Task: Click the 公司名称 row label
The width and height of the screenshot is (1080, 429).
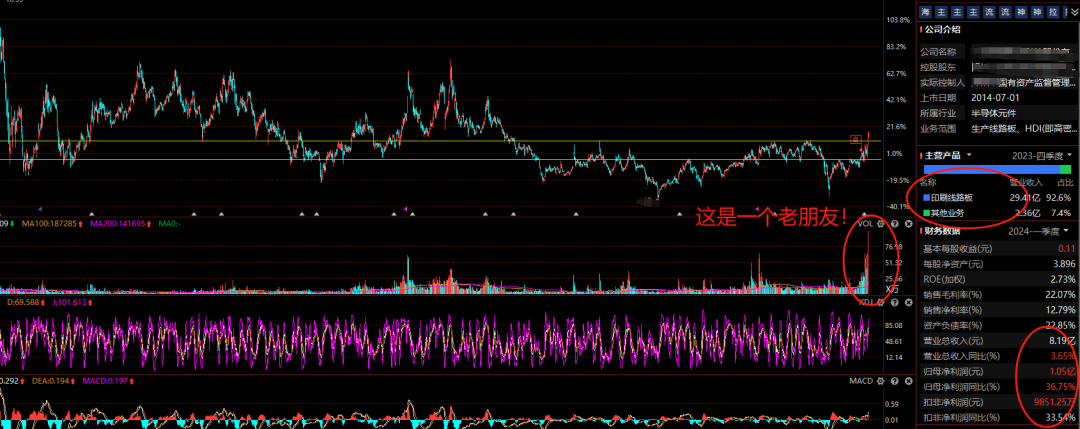Action: [x=938, y=52]
